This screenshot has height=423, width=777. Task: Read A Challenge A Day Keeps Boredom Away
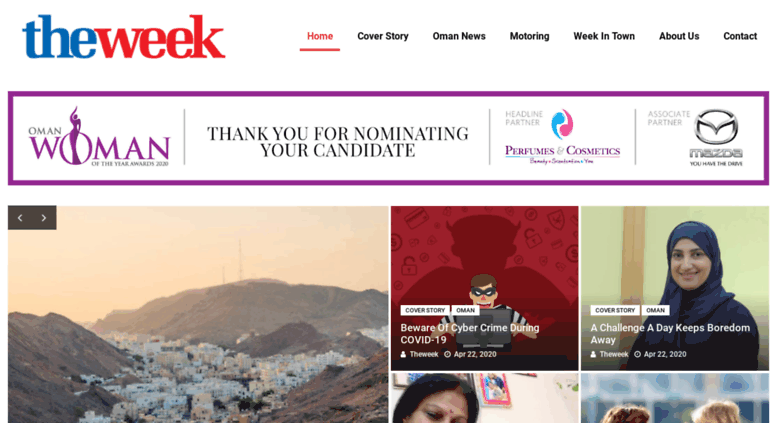[x=670, y=334]
